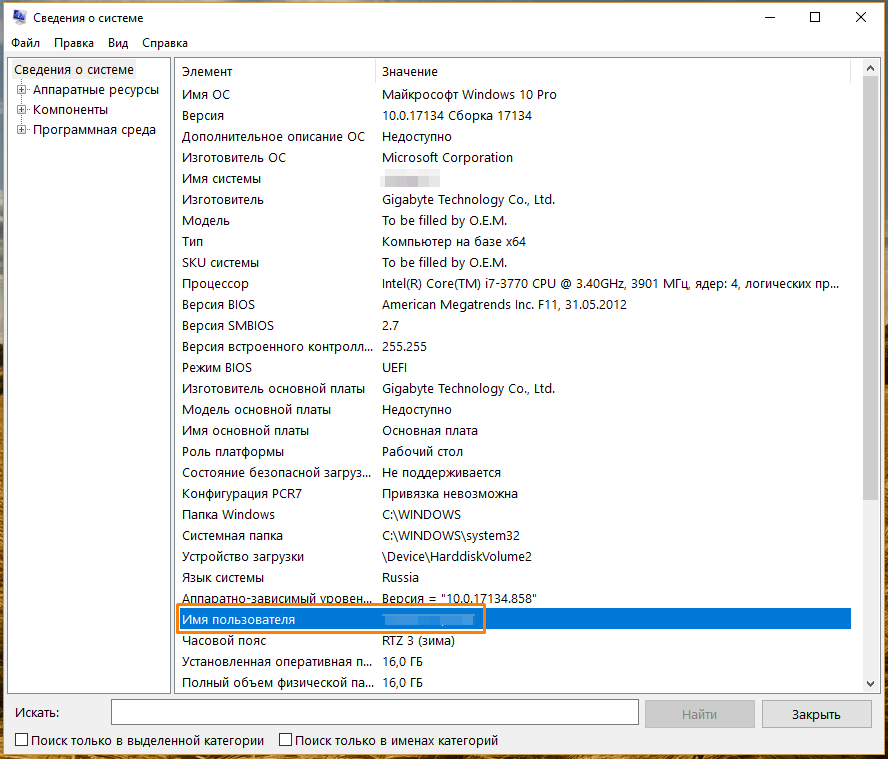Click the scrollbar up arrow
Image resolution: width=888 pixels, height=759 pixels.
[x=870, y=69]
